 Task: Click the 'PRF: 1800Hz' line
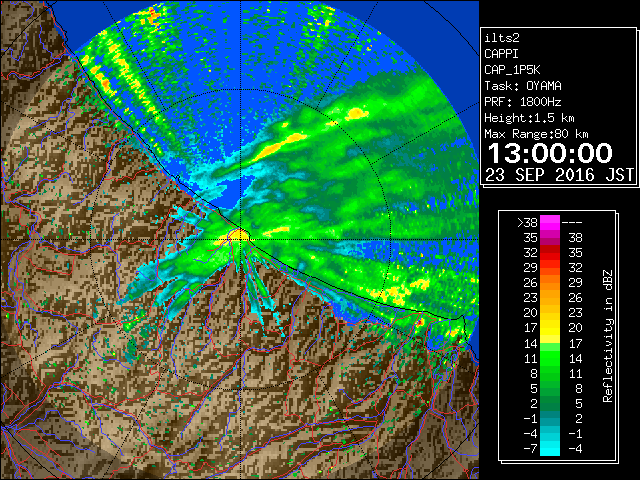[523, 102]
